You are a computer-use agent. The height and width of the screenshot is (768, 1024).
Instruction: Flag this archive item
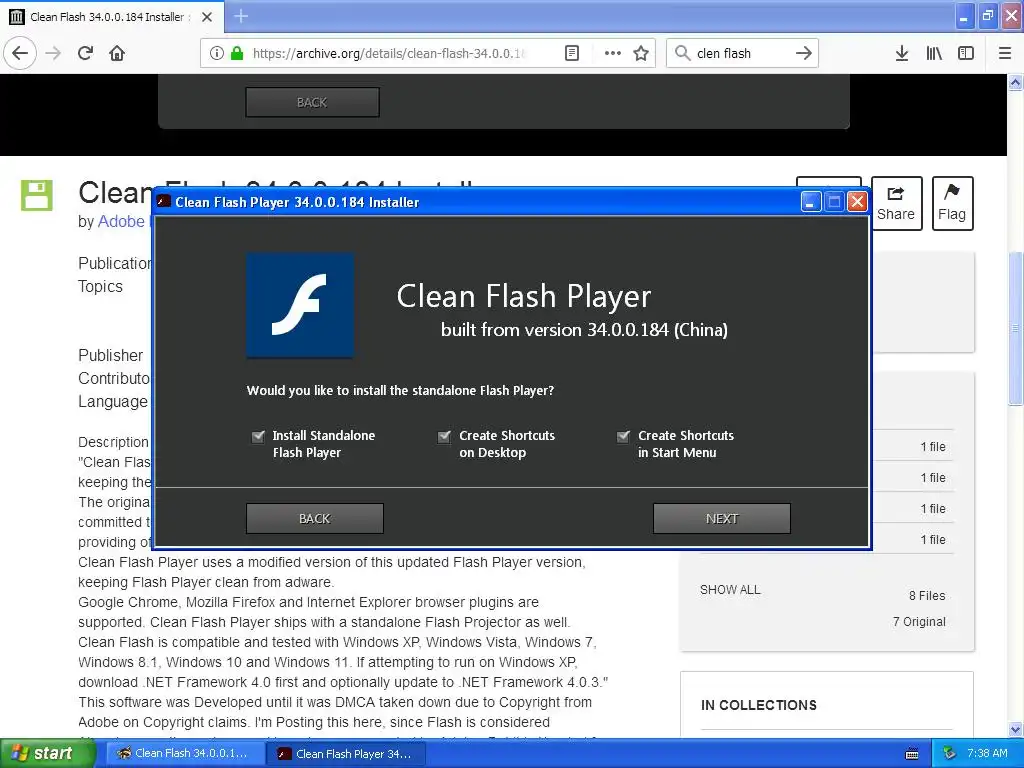coord(952,203)
